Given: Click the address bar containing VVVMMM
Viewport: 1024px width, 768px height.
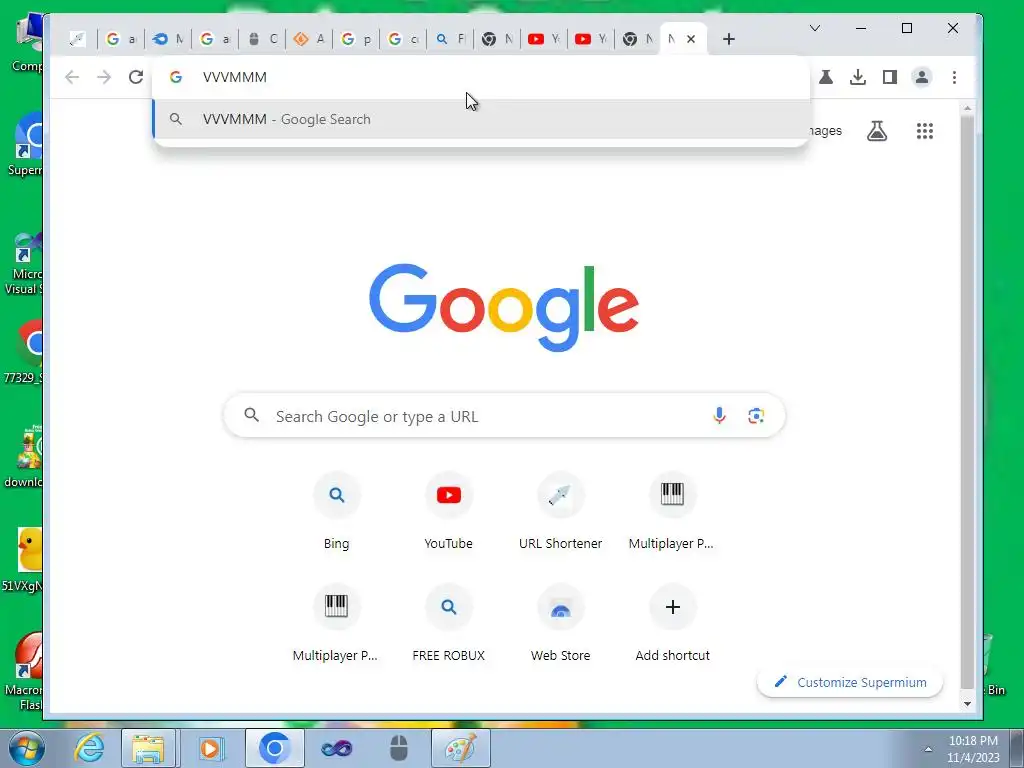Looking at the screenshot, I should point(481,77).
